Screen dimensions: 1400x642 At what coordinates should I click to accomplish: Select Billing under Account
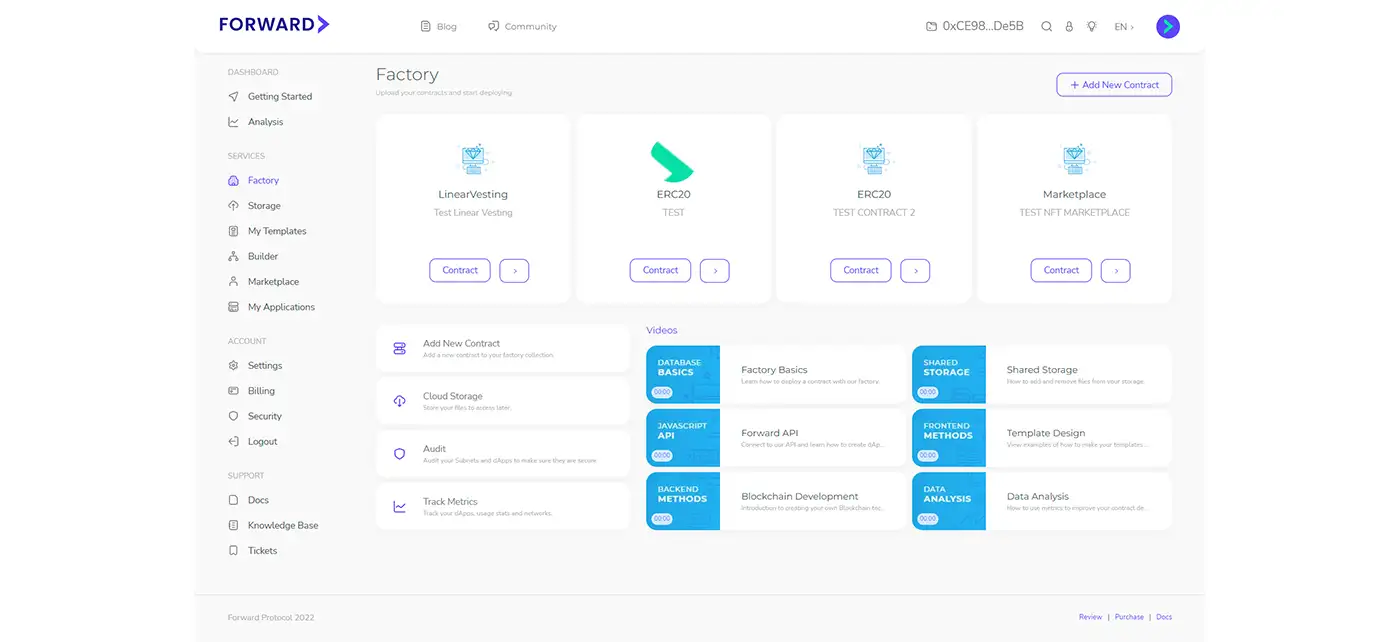[261, 391]
